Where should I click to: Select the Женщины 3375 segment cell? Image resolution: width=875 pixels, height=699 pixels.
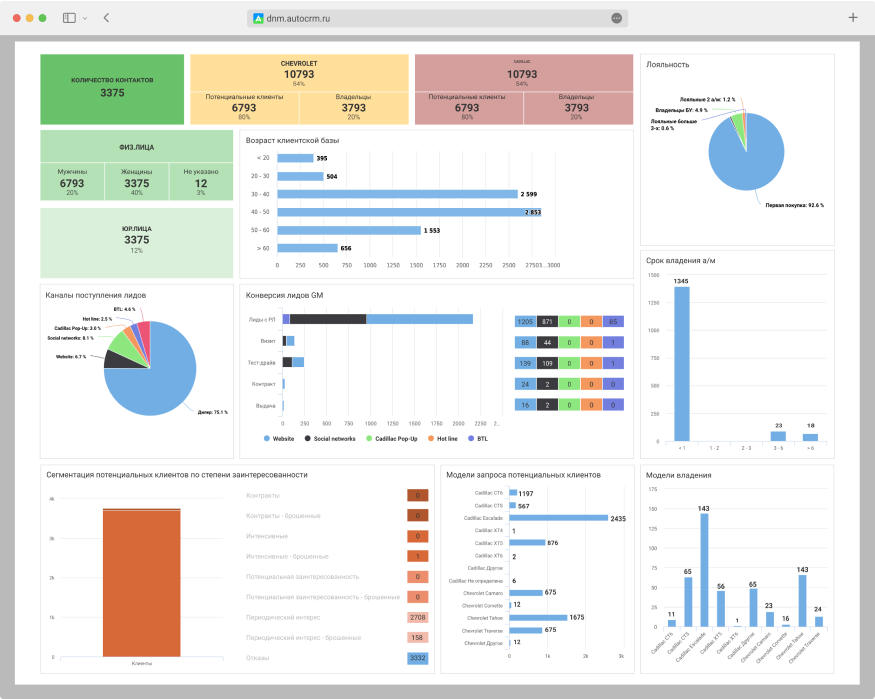pos(136,182)
